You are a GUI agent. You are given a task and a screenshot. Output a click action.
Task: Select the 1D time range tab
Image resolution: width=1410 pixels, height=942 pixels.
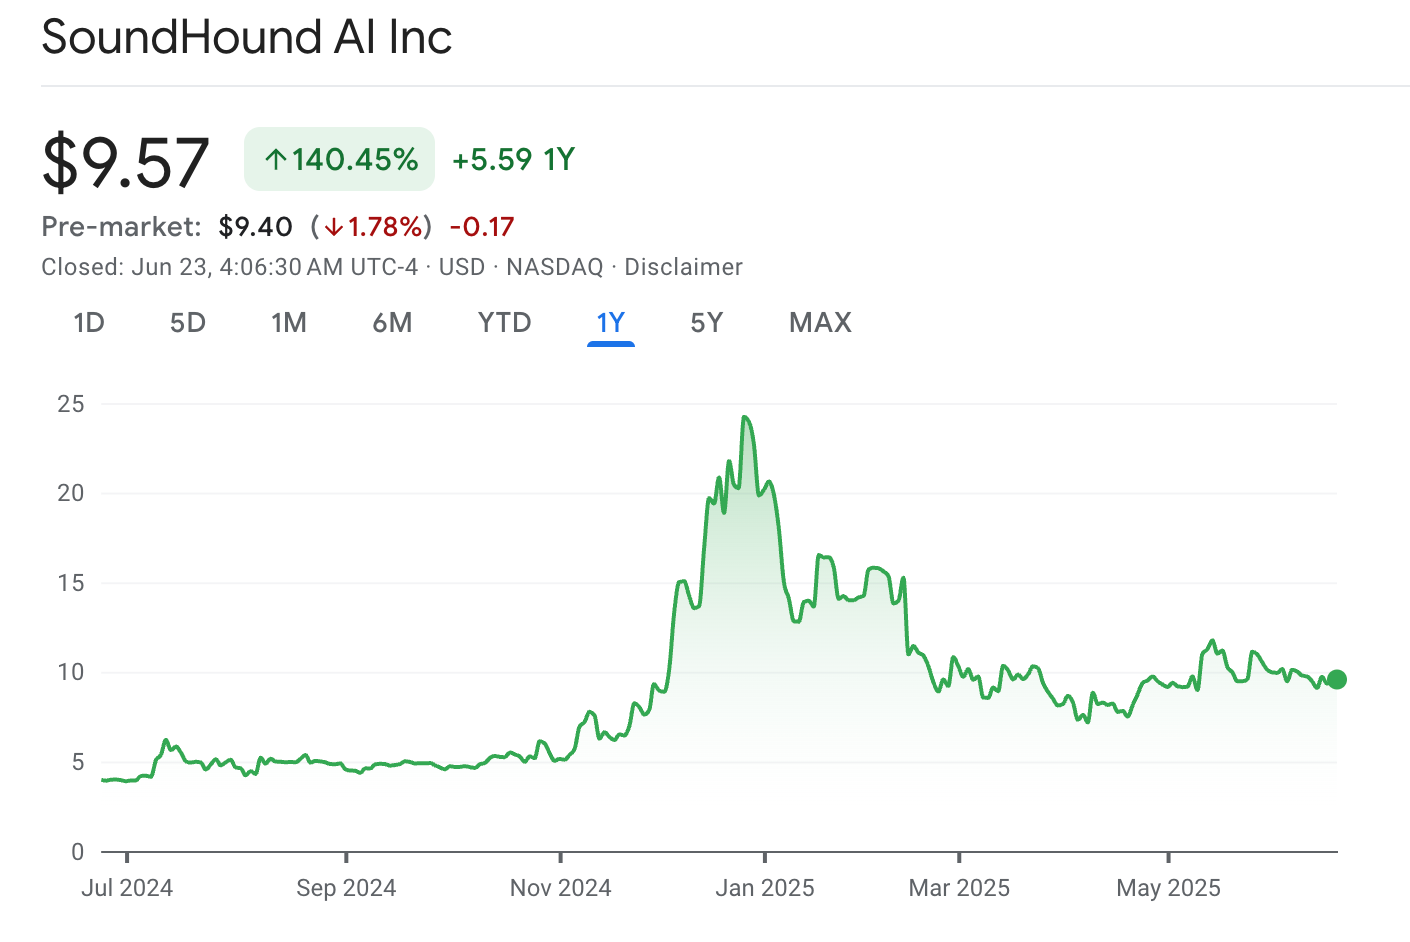click(x=89, y=323)
